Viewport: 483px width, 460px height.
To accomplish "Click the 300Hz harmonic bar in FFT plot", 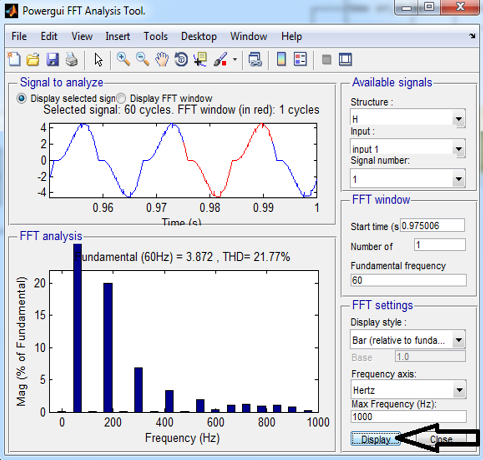I will [x=139, y=390].
